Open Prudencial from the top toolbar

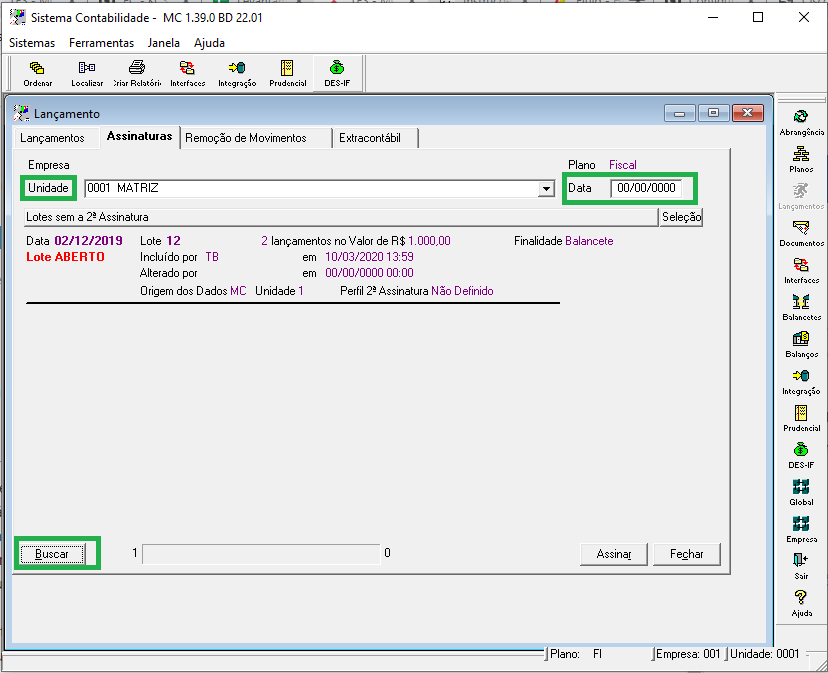(x=287, y=73)
